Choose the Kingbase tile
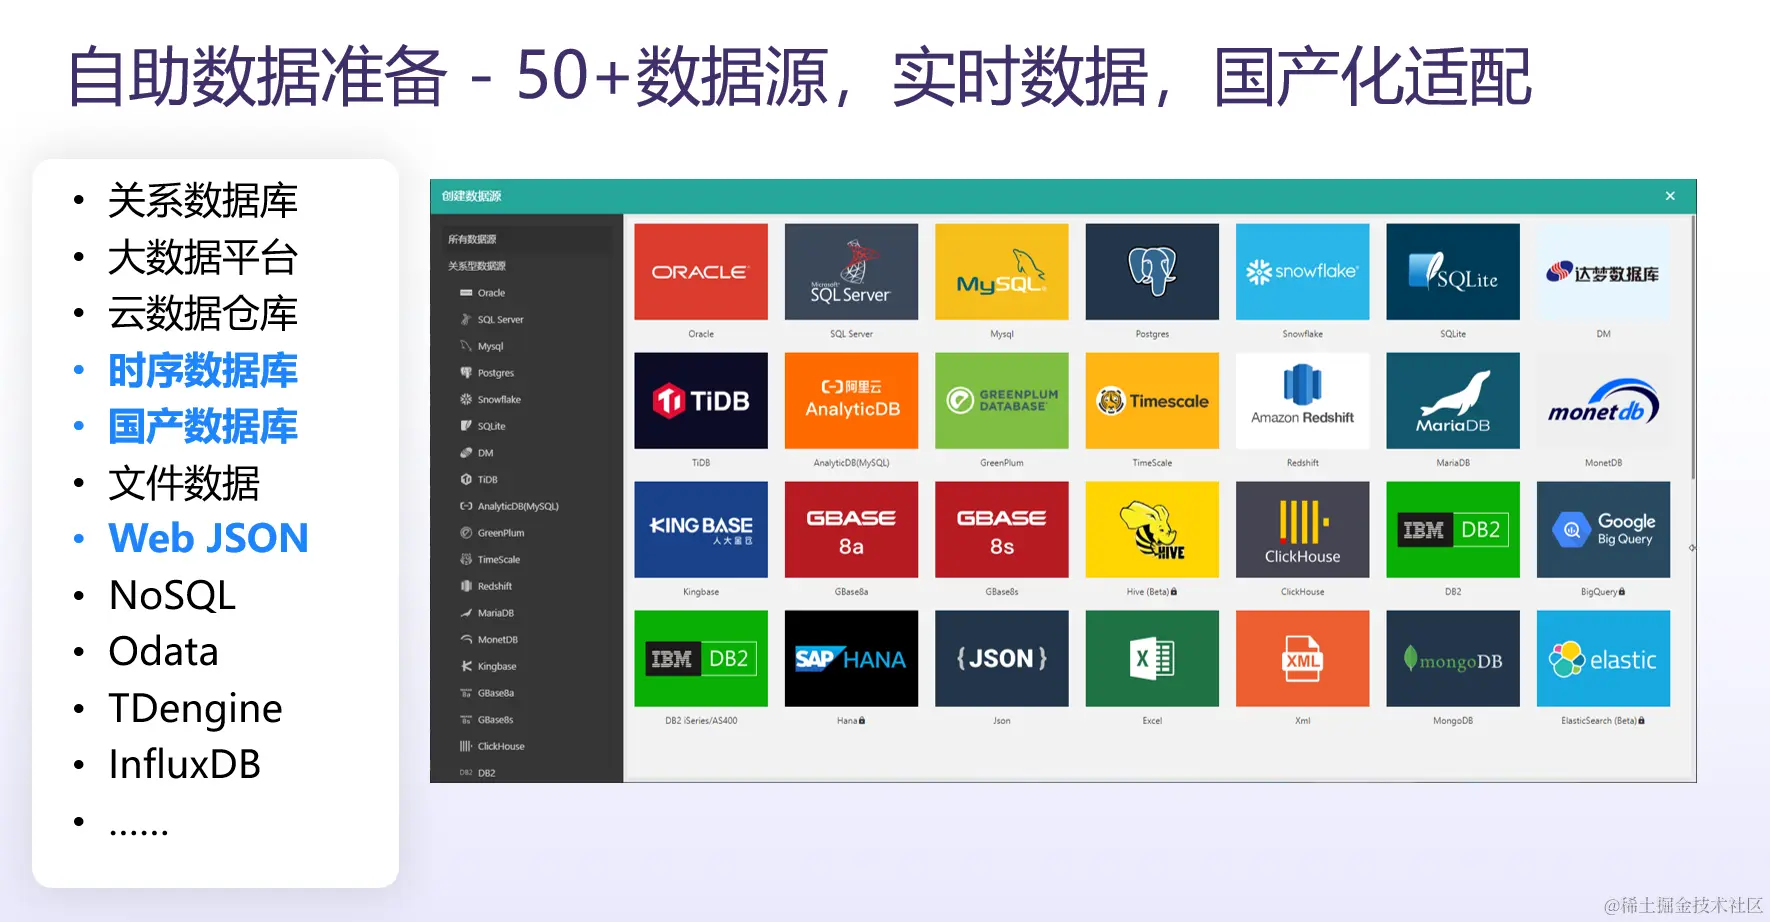This screenshot has width=1770, height=922. 701,530
